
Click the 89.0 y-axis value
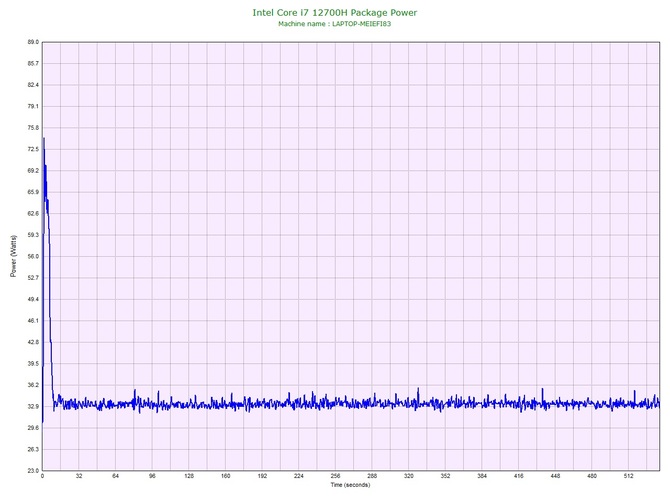coord(33,42)
